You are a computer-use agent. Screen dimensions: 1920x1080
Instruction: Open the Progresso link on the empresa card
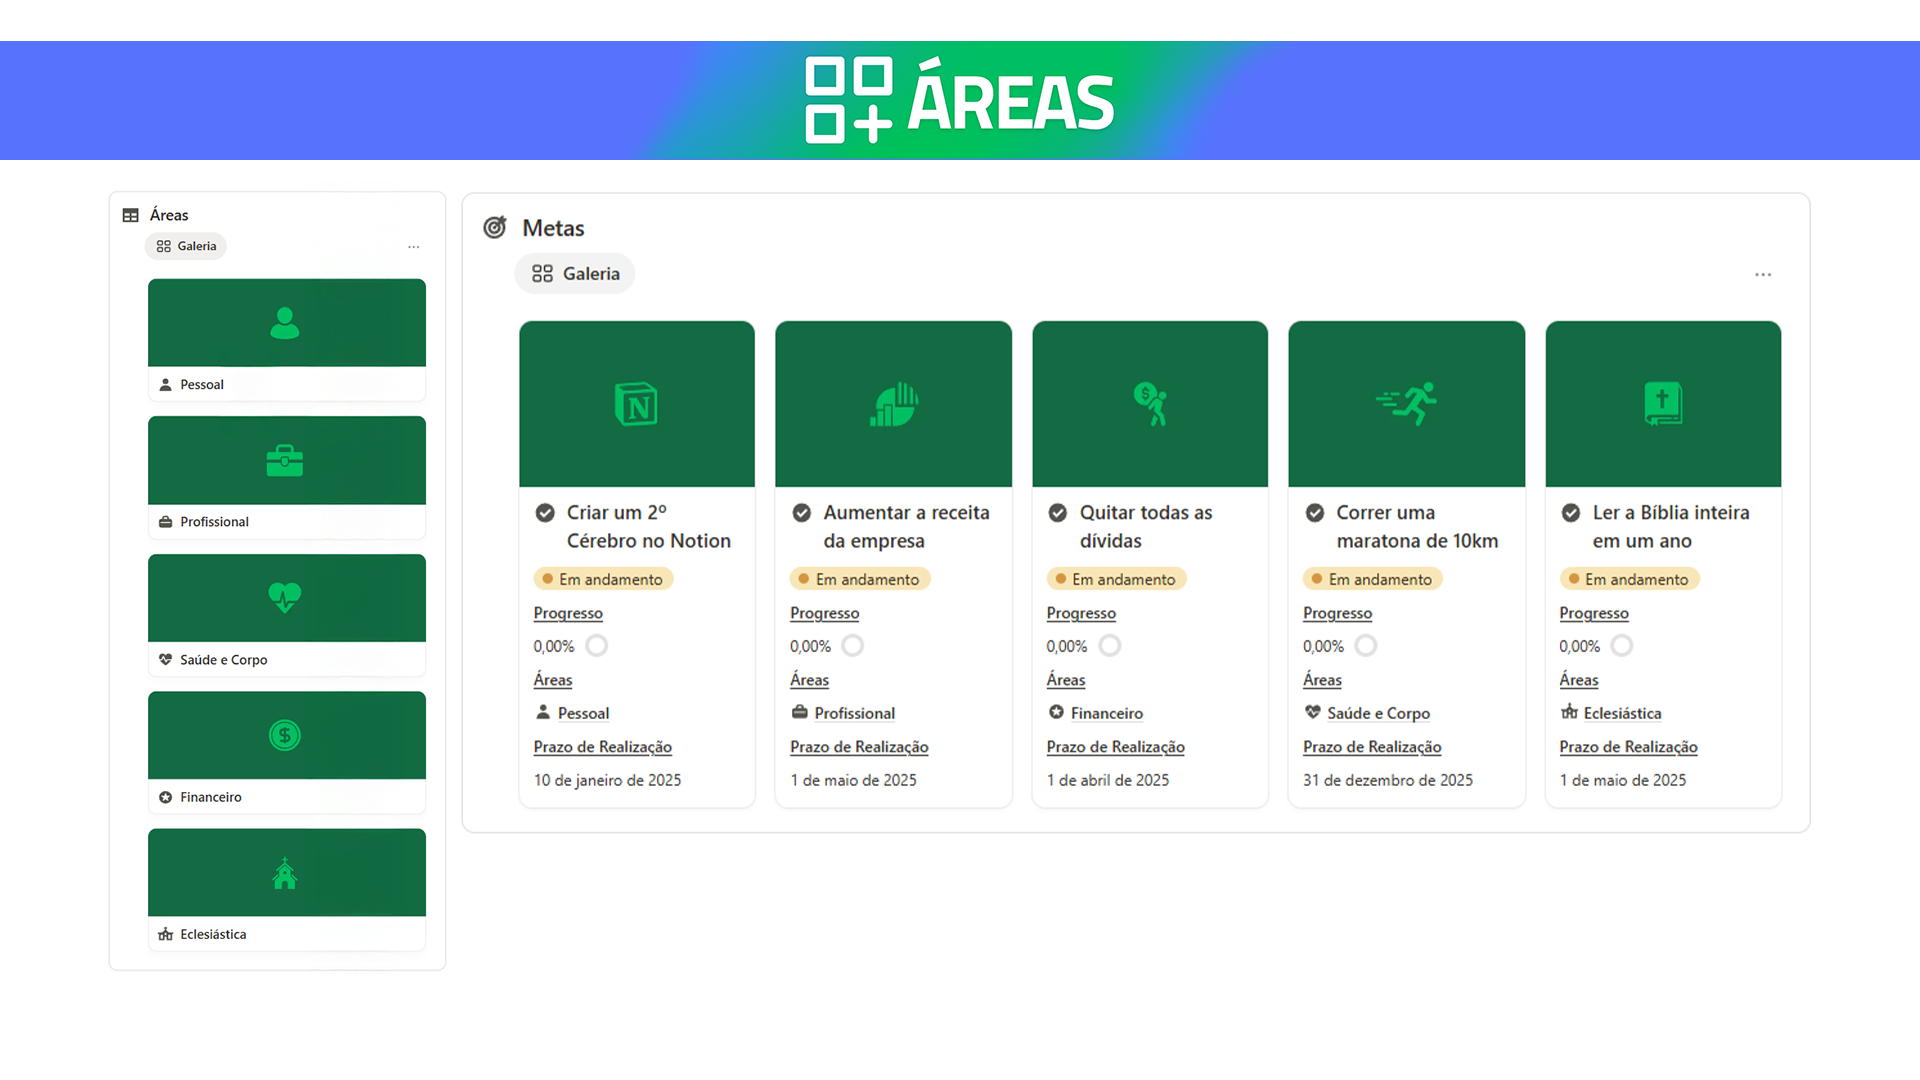(x=824, y=613)
